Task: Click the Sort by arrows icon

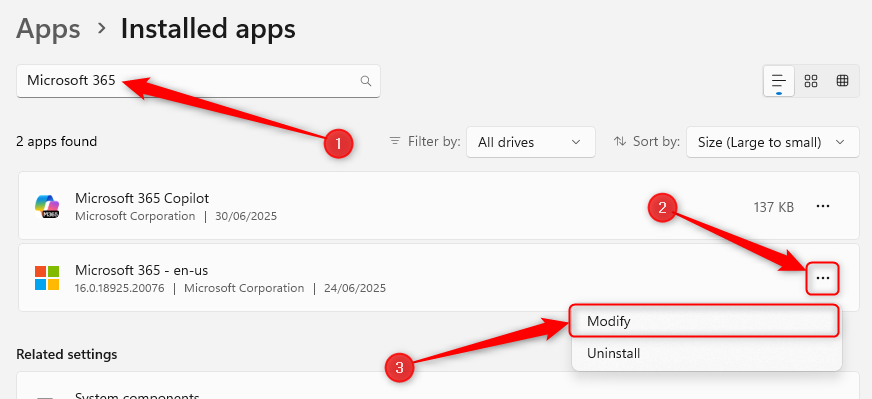Action: click(620, 141)
